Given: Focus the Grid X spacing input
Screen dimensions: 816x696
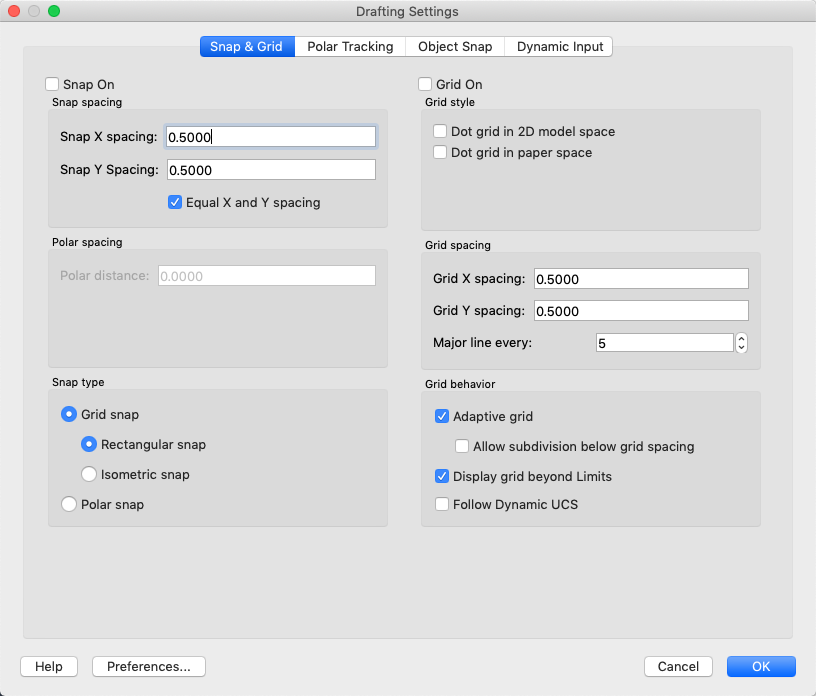Looking at the screenshot, I should pyautogui.click(x=641, y=279).
